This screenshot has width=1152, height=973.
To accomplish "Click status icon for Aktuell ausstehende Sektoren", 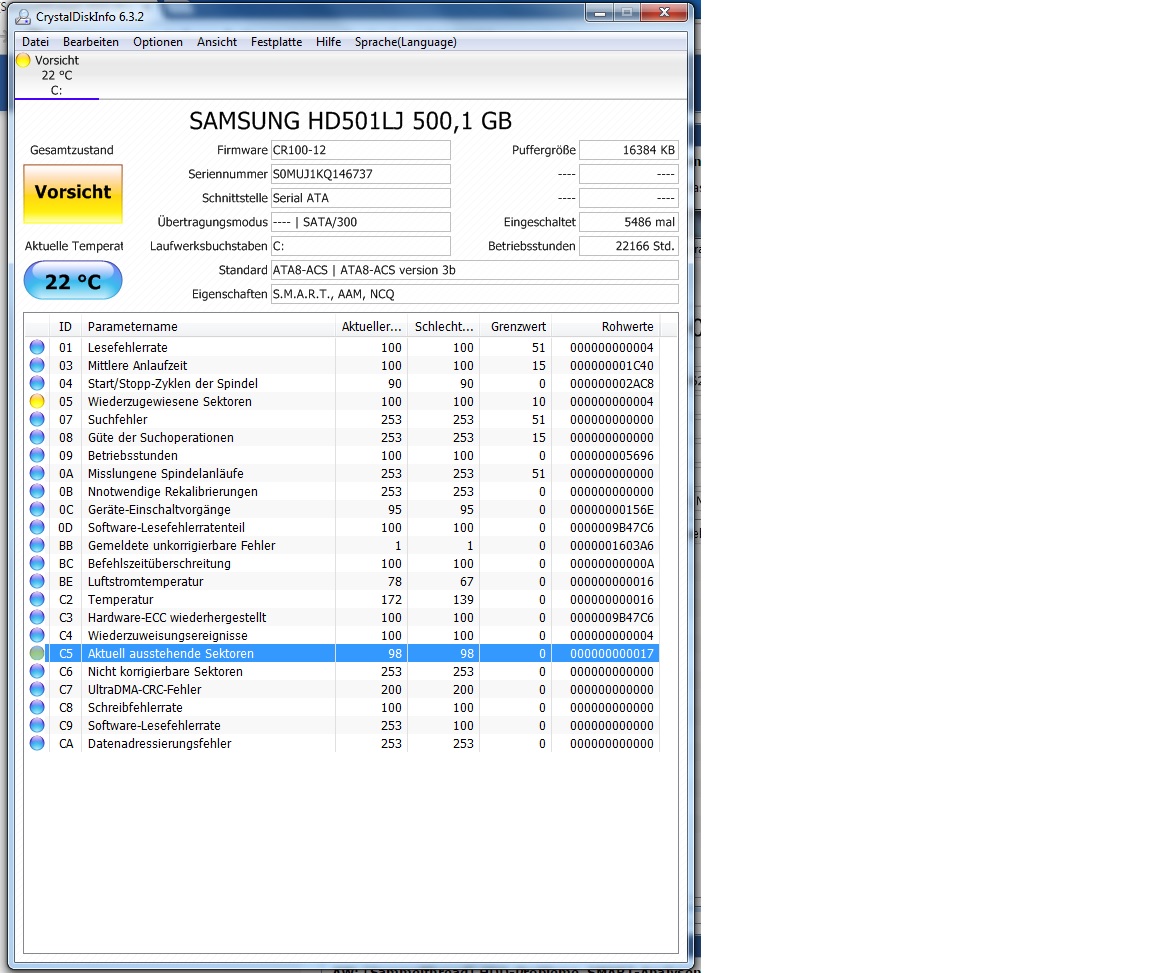I will (x=37, y=653).
